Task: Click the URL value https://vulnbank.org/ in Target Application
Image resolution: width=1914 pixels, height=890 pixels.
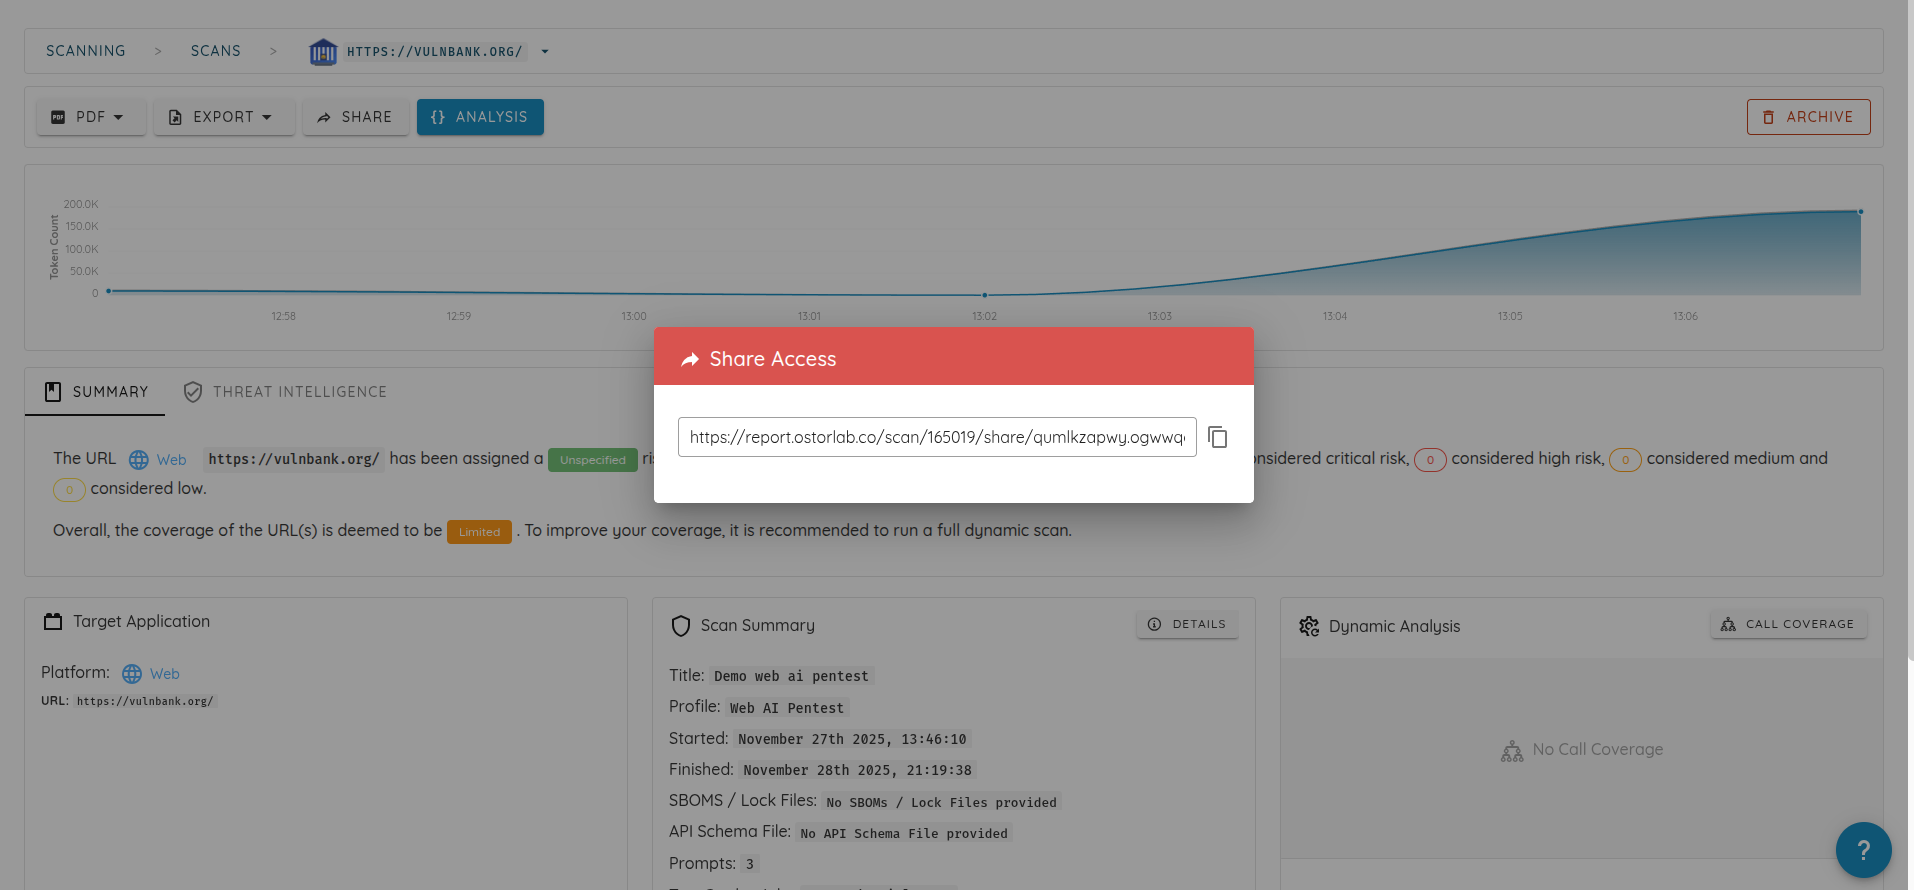Action: (x=145, y=701)
